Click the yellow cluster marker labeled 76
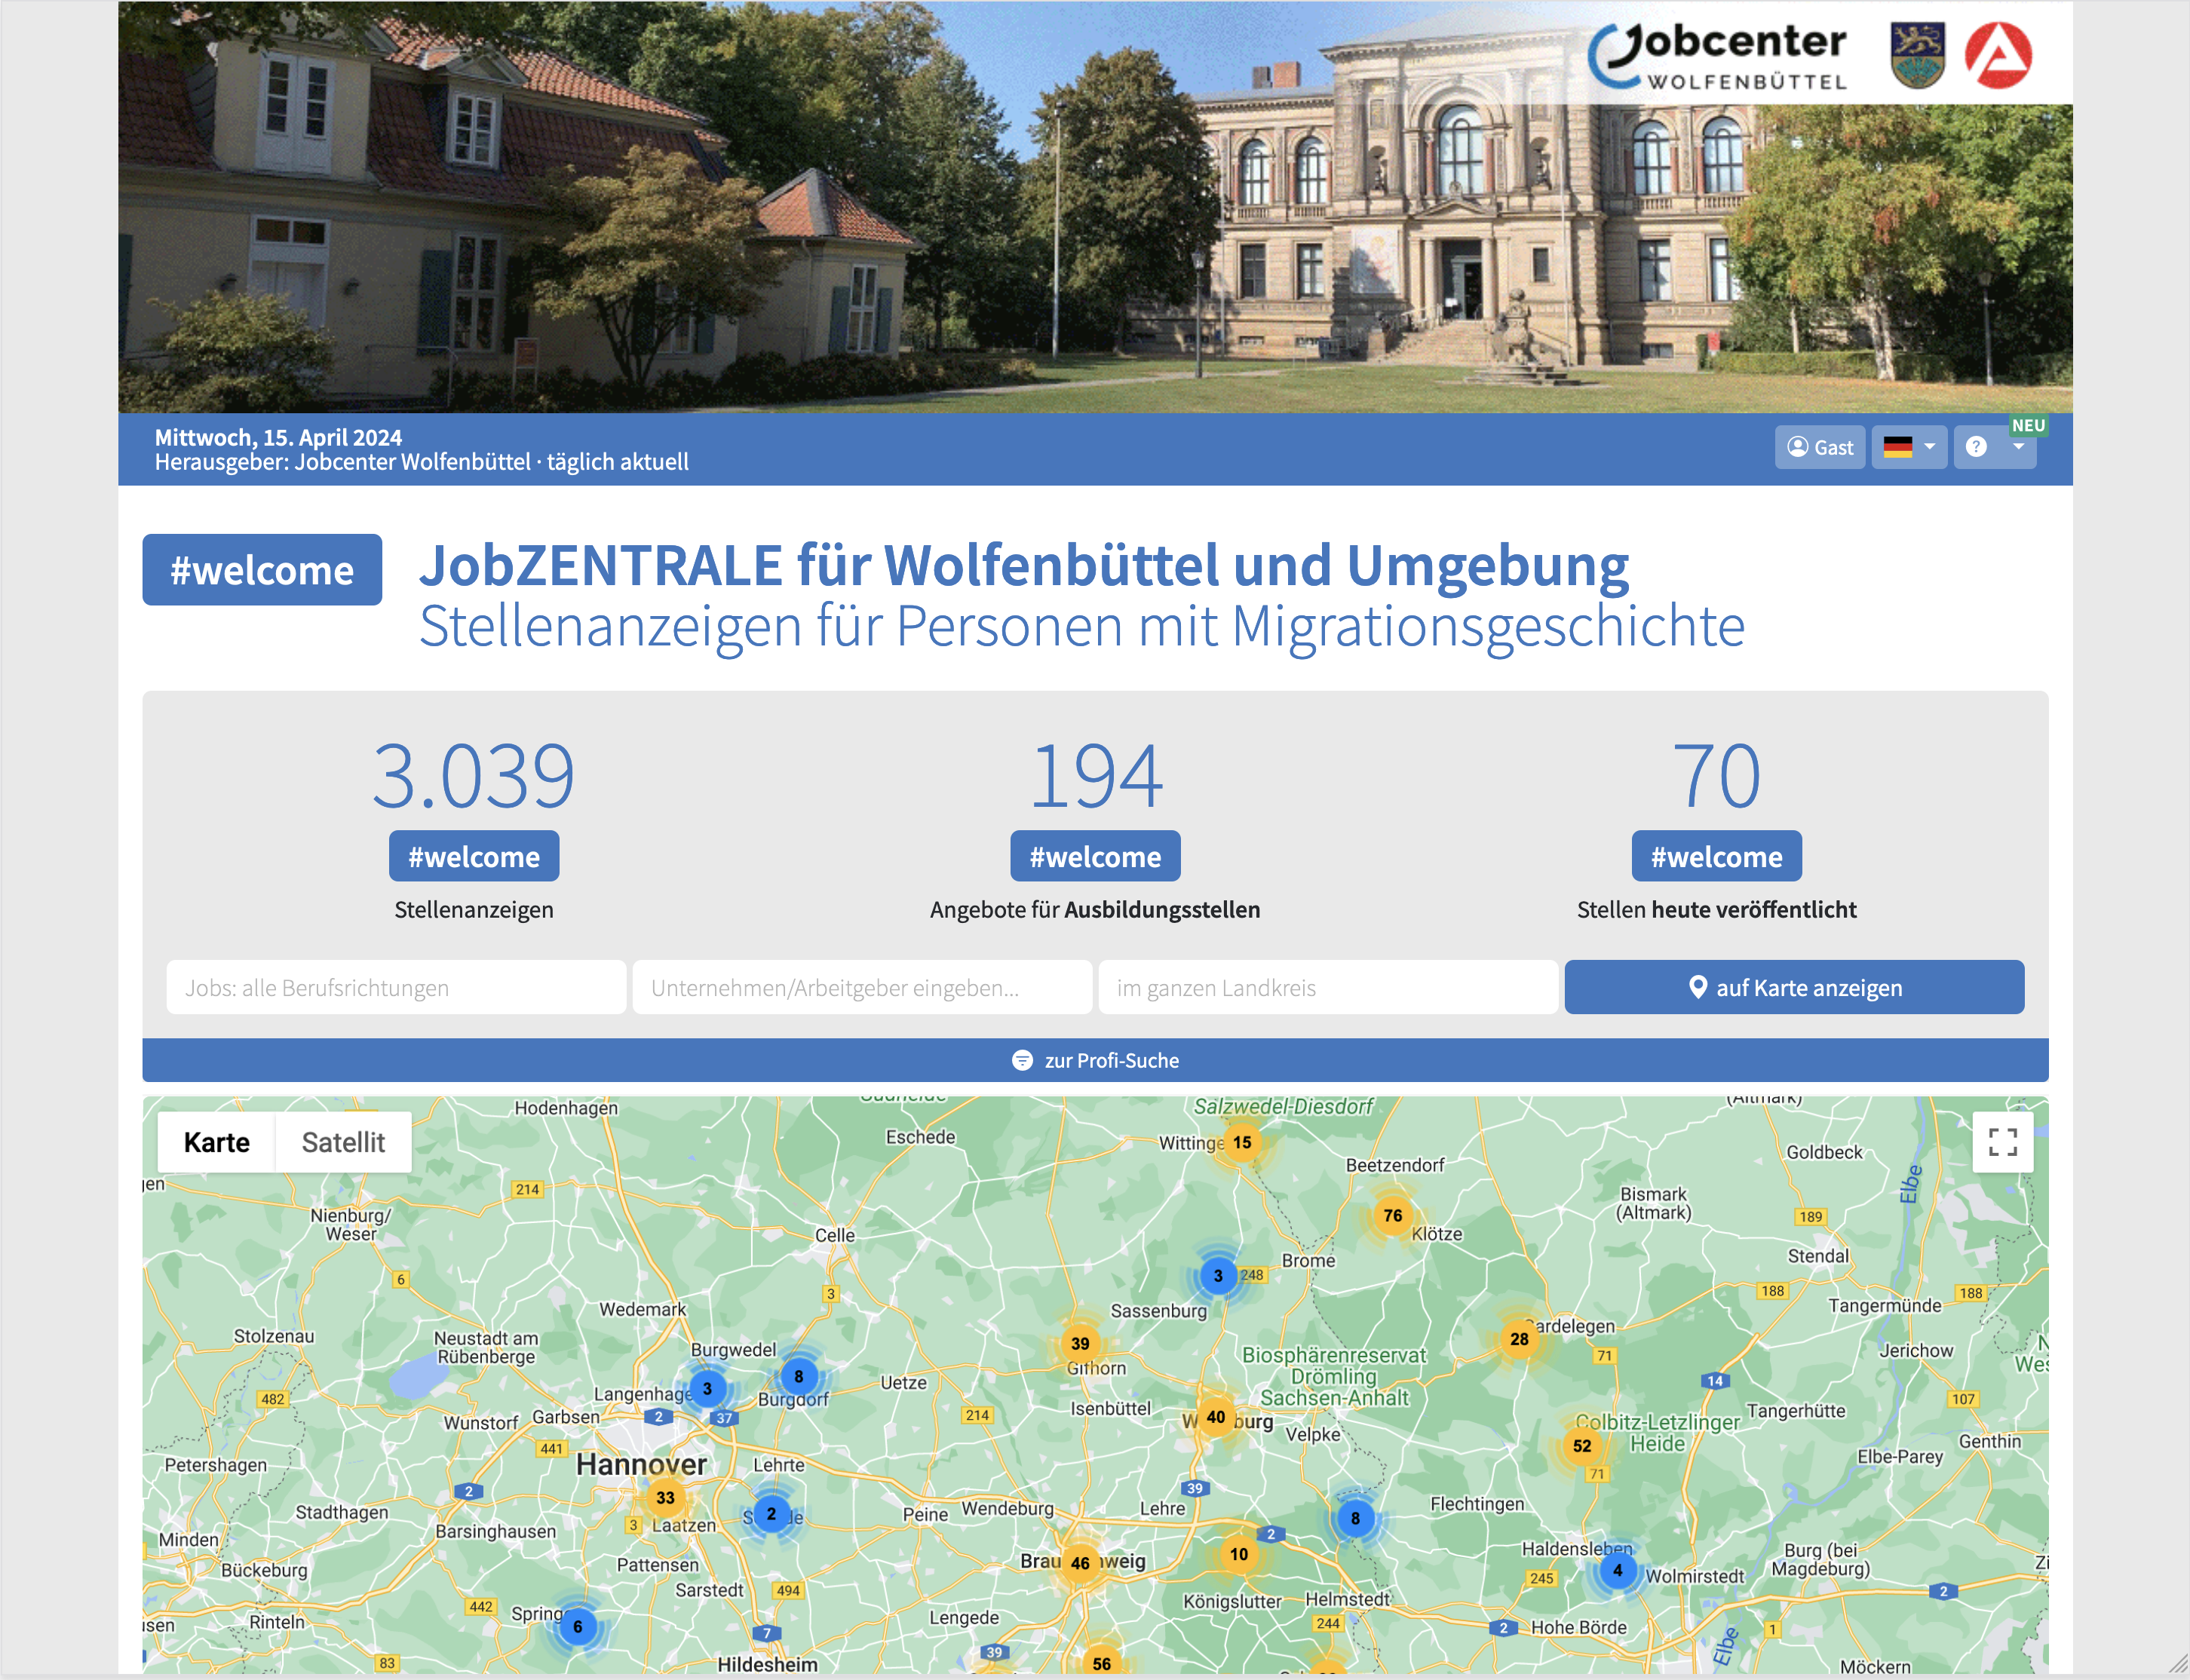This screenshot has width=2190, height=1680. (1392, 1216)
